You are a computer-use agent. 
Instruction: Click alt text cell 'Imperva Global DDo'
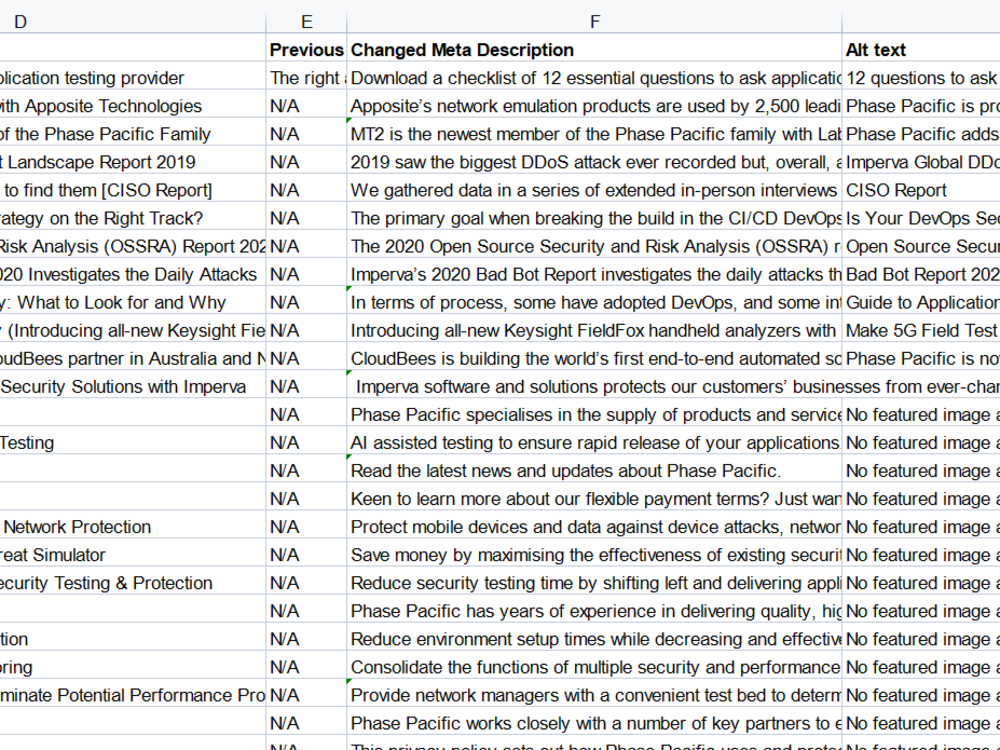click(921, 162)
